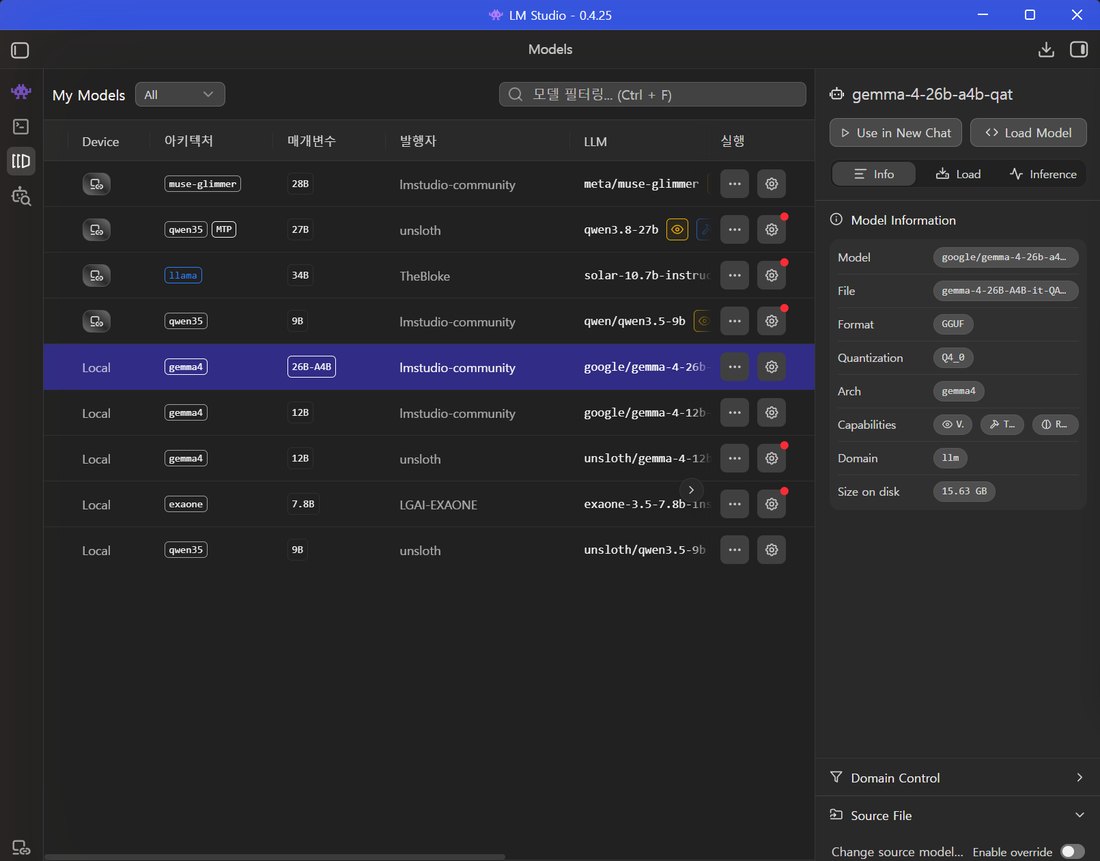
Task: Switch to the Info tab
Action: tap(873, 174)
